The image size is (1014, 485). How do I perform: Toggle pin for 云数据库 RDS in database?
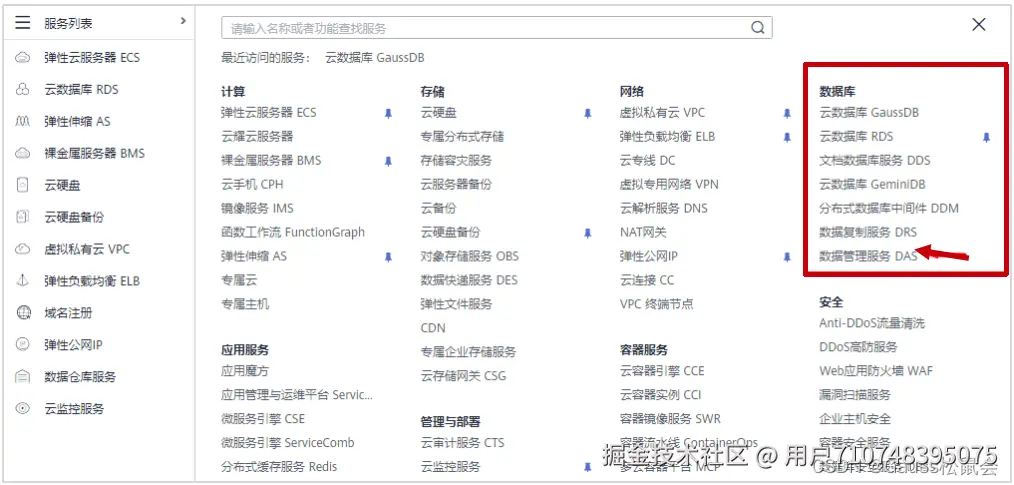pyautogui.click(x=986, y=137)
